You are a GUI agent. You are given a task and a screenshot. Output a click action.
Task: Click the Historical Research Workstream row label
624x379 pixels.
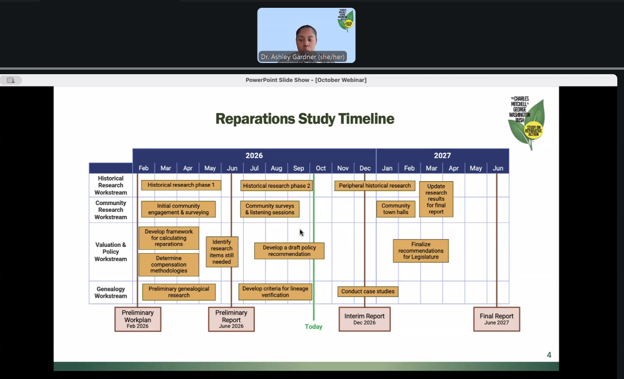111,186
